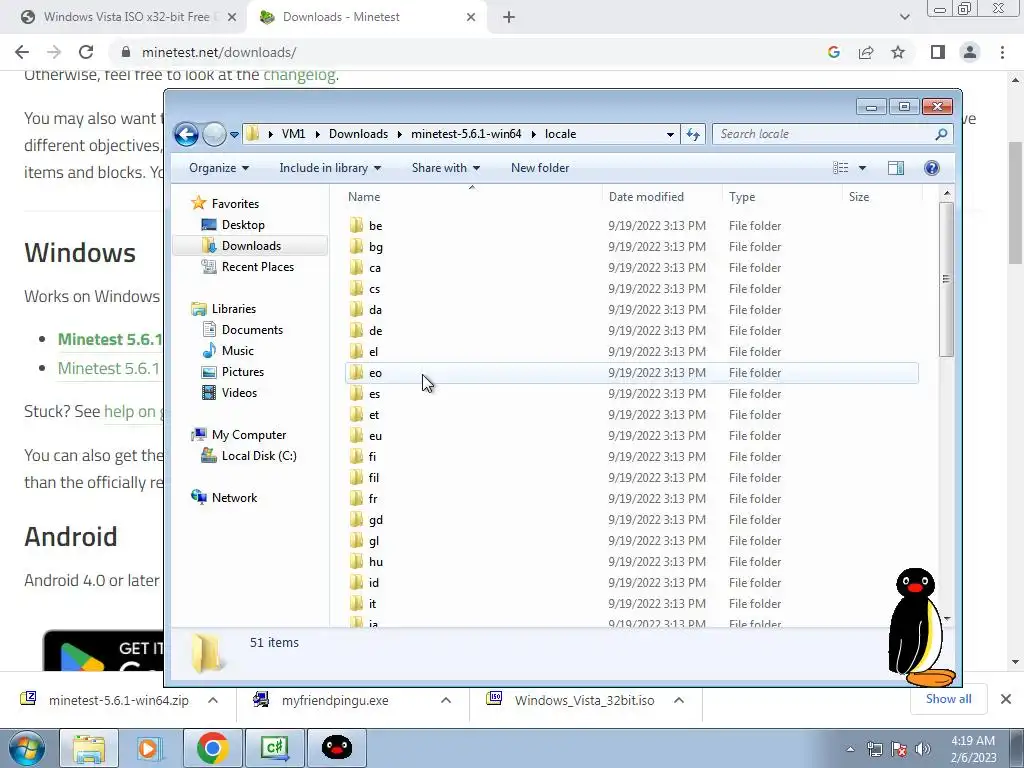Viewport: 1024px width, 768px height.
Task: Select Downloads in Favorites
Action: tap(251, 246)
